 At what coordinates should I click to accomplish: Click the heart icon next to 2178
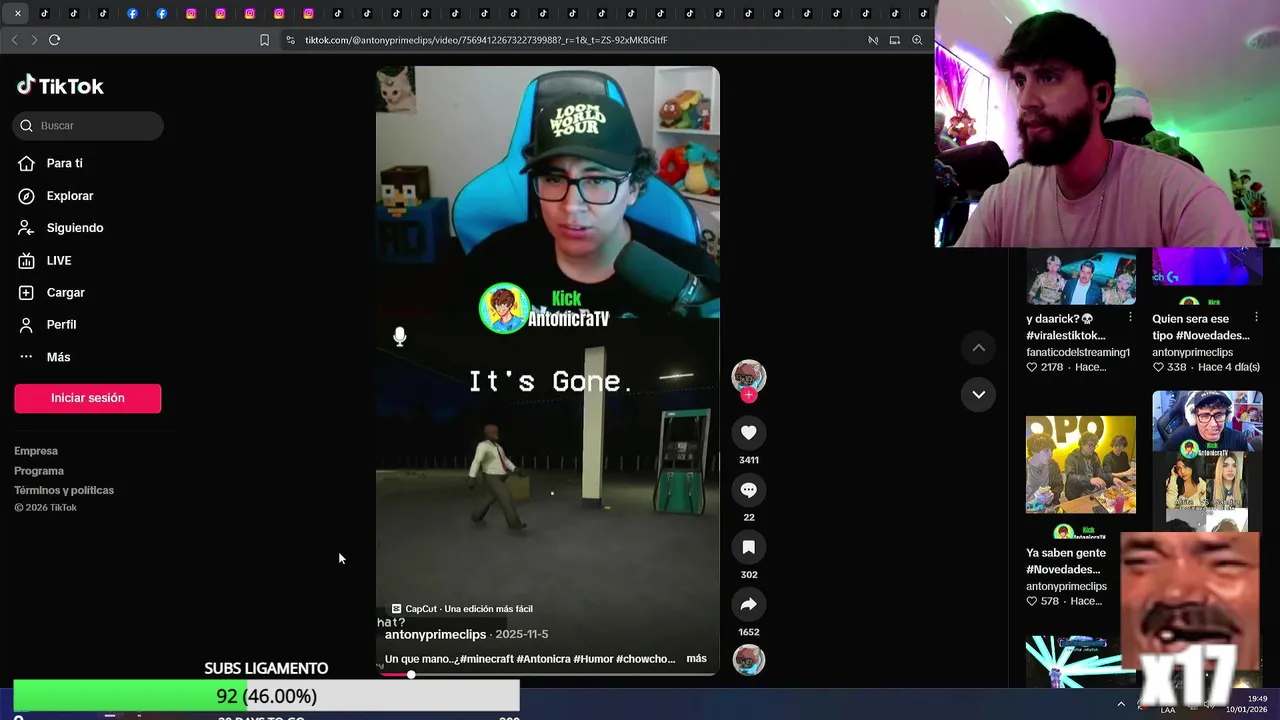point(1032,367)
